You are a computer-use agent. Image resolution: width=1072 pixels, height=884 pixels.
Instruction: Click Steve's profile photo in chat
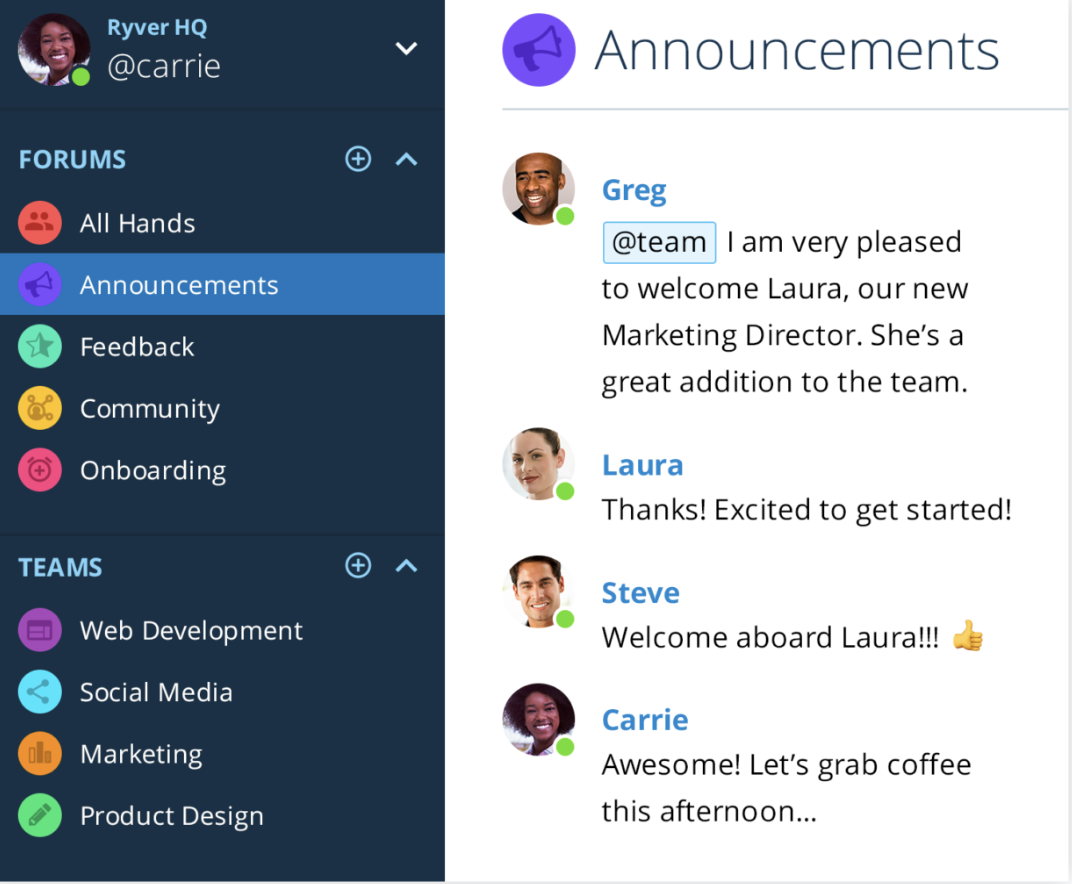tap(538, 592)
